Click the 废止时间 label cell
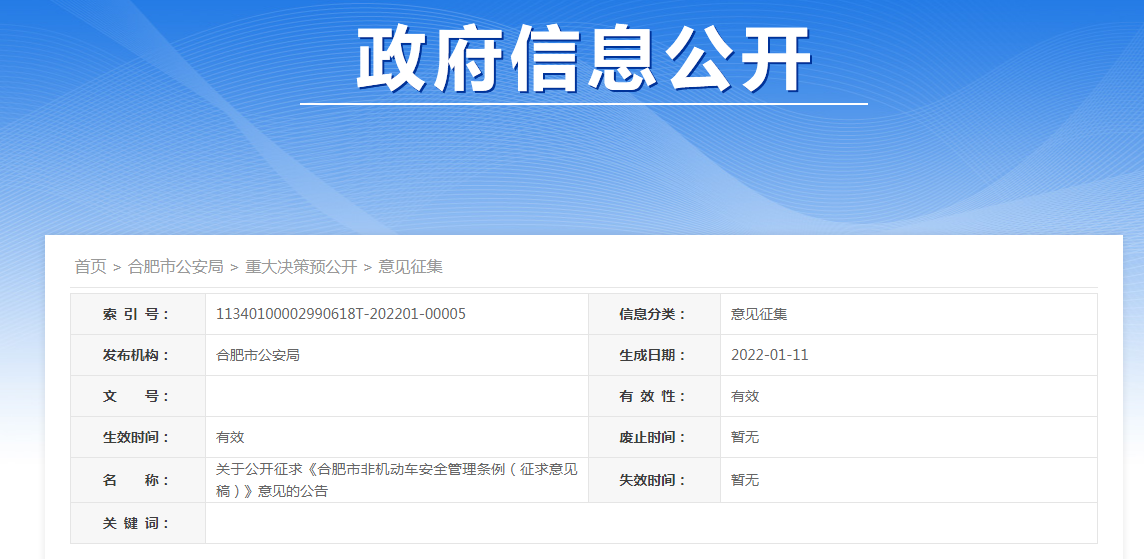This screenshot has width=1144, height=559. (654, 437)
